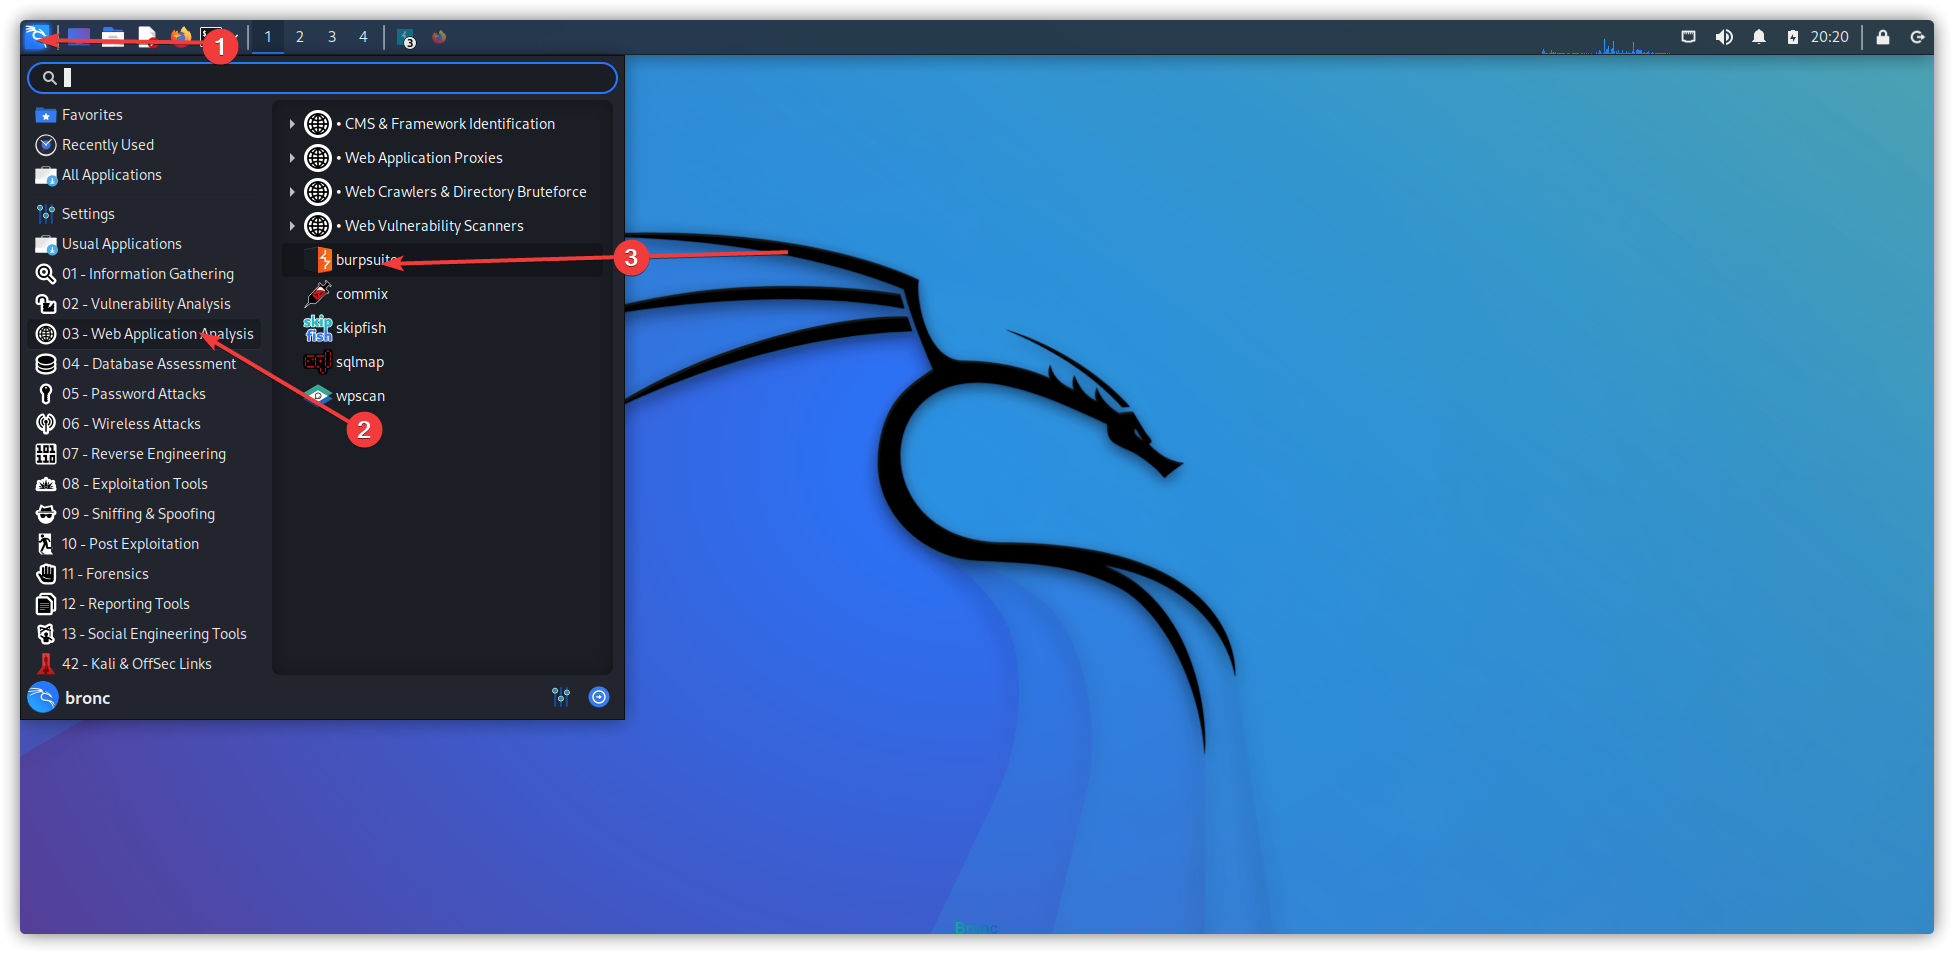Open the Settings category
Image resolution: width=1954 pixels, height=954 pixels.
coord(145,214)
